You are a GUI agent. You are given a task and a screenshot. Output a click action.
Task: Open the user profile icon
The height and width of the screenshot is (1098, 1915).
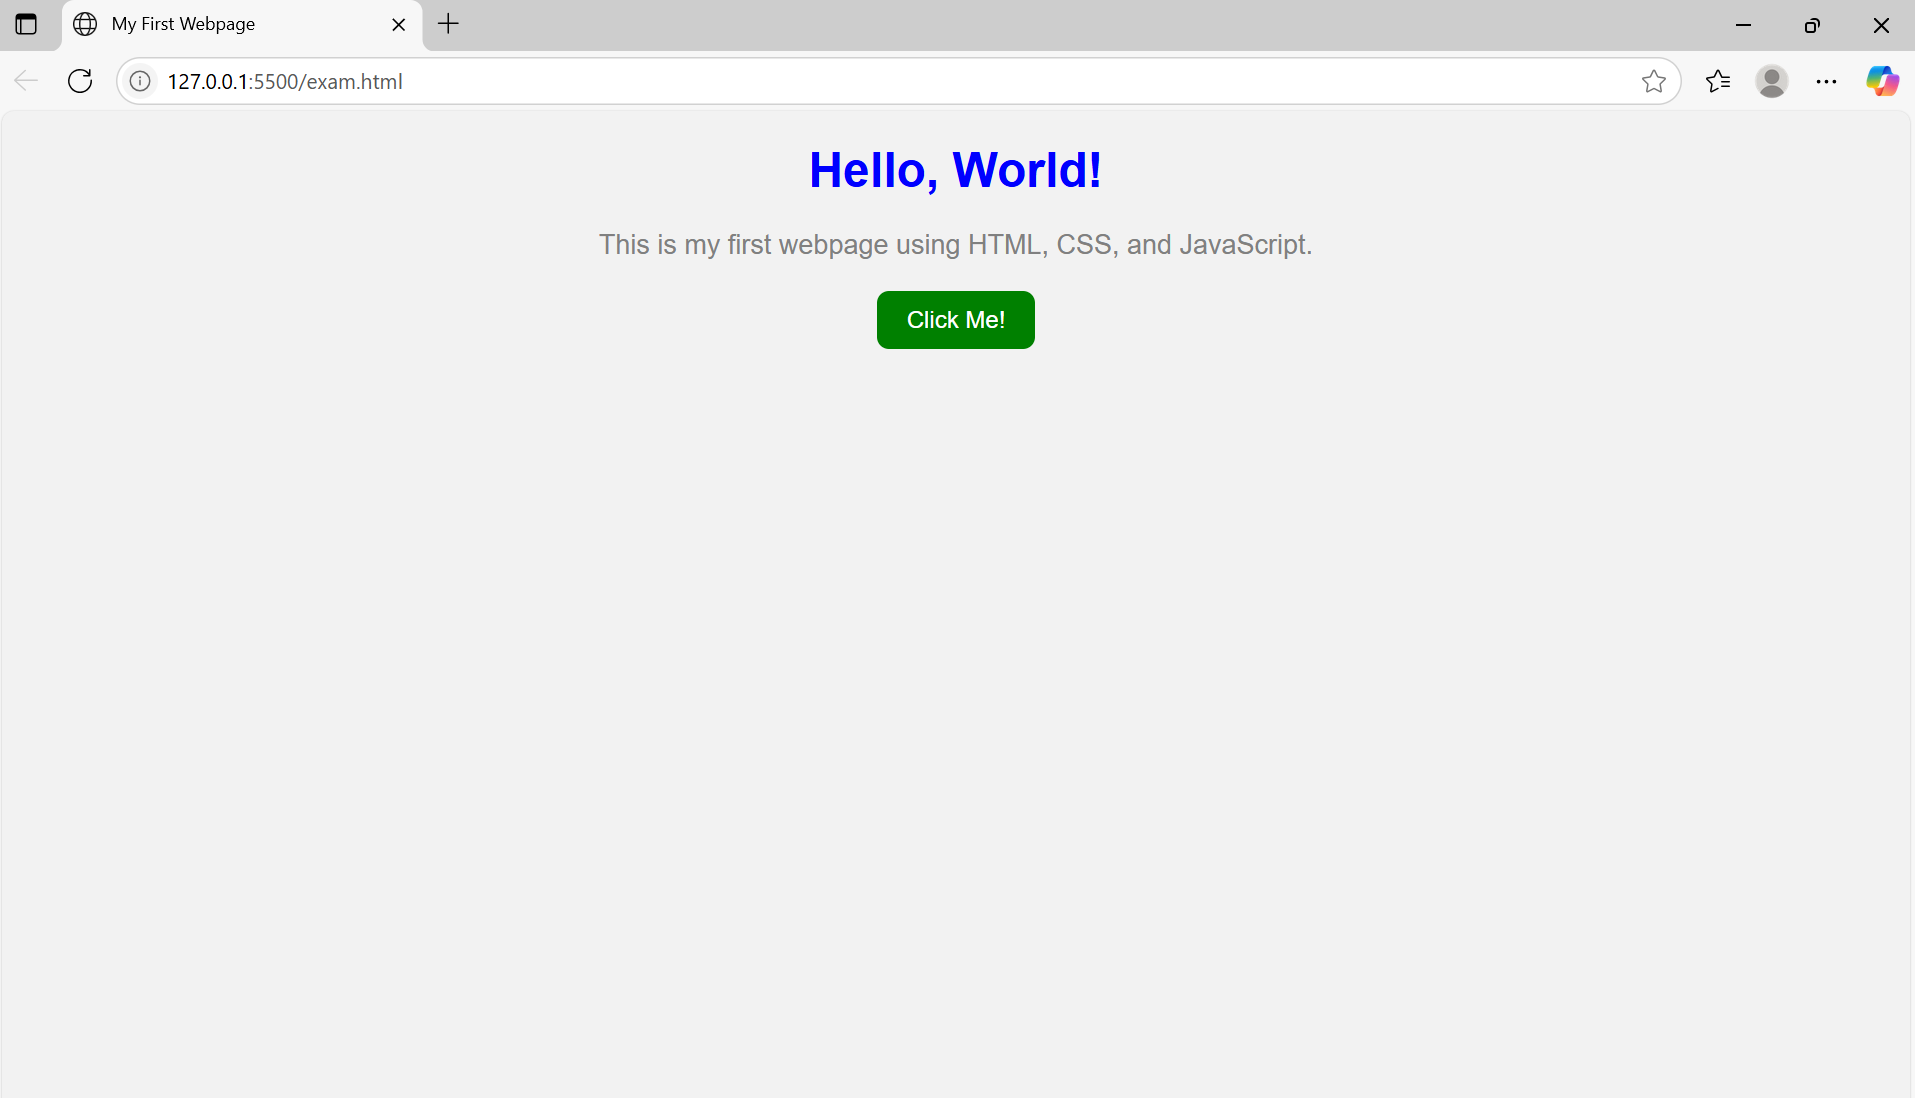pos(1772,81)
